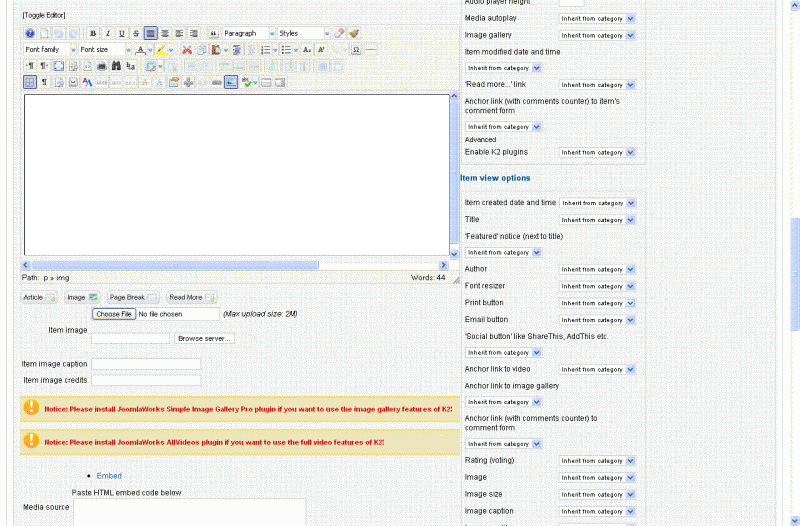Image resolution: width=800 pixels, height=526 pixels.
Task: Click the Read More button
Action: click(192, 297)
